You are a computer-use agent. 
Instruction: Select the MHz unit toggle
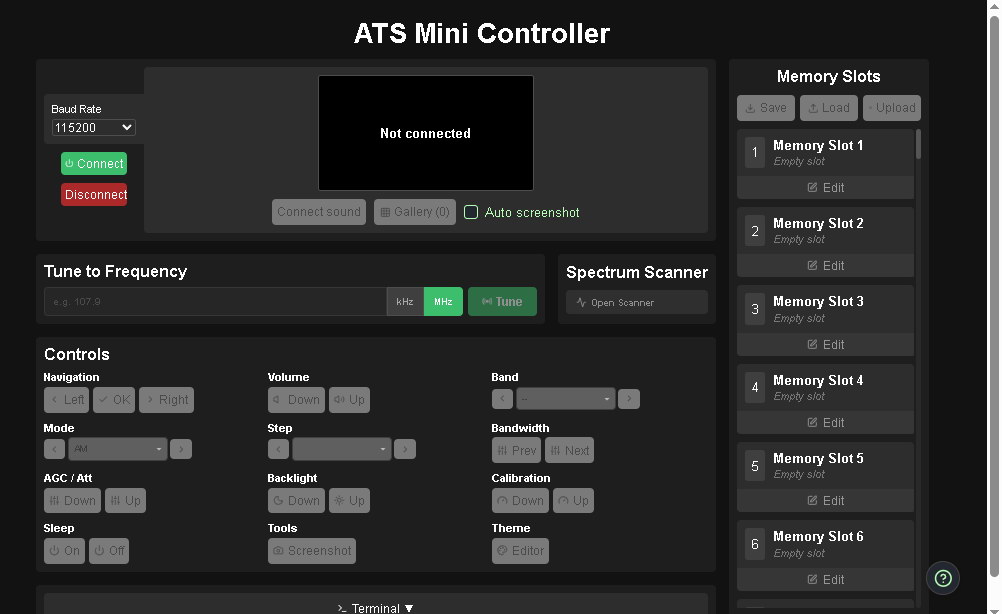(443, 302)
